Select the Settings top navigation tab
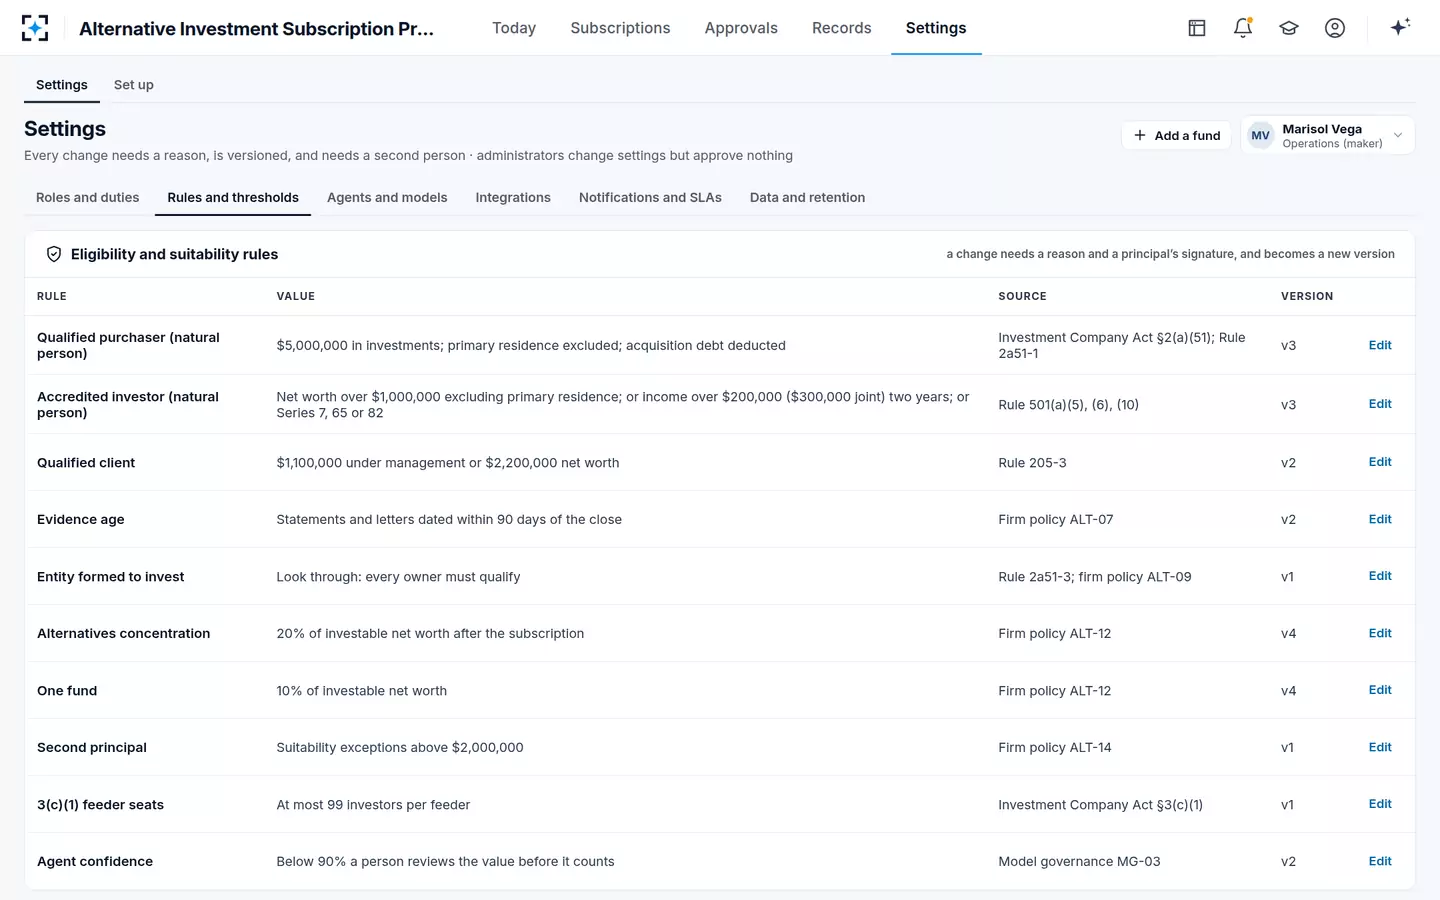1440x900 pixels. click(x=936, y=28)
